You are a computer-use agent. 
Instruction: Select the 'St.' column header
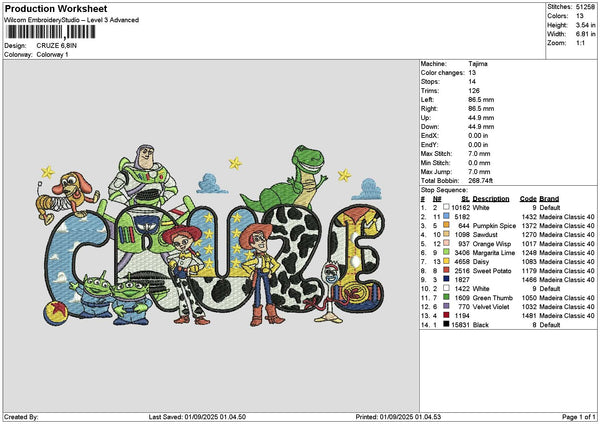point(465,199)
